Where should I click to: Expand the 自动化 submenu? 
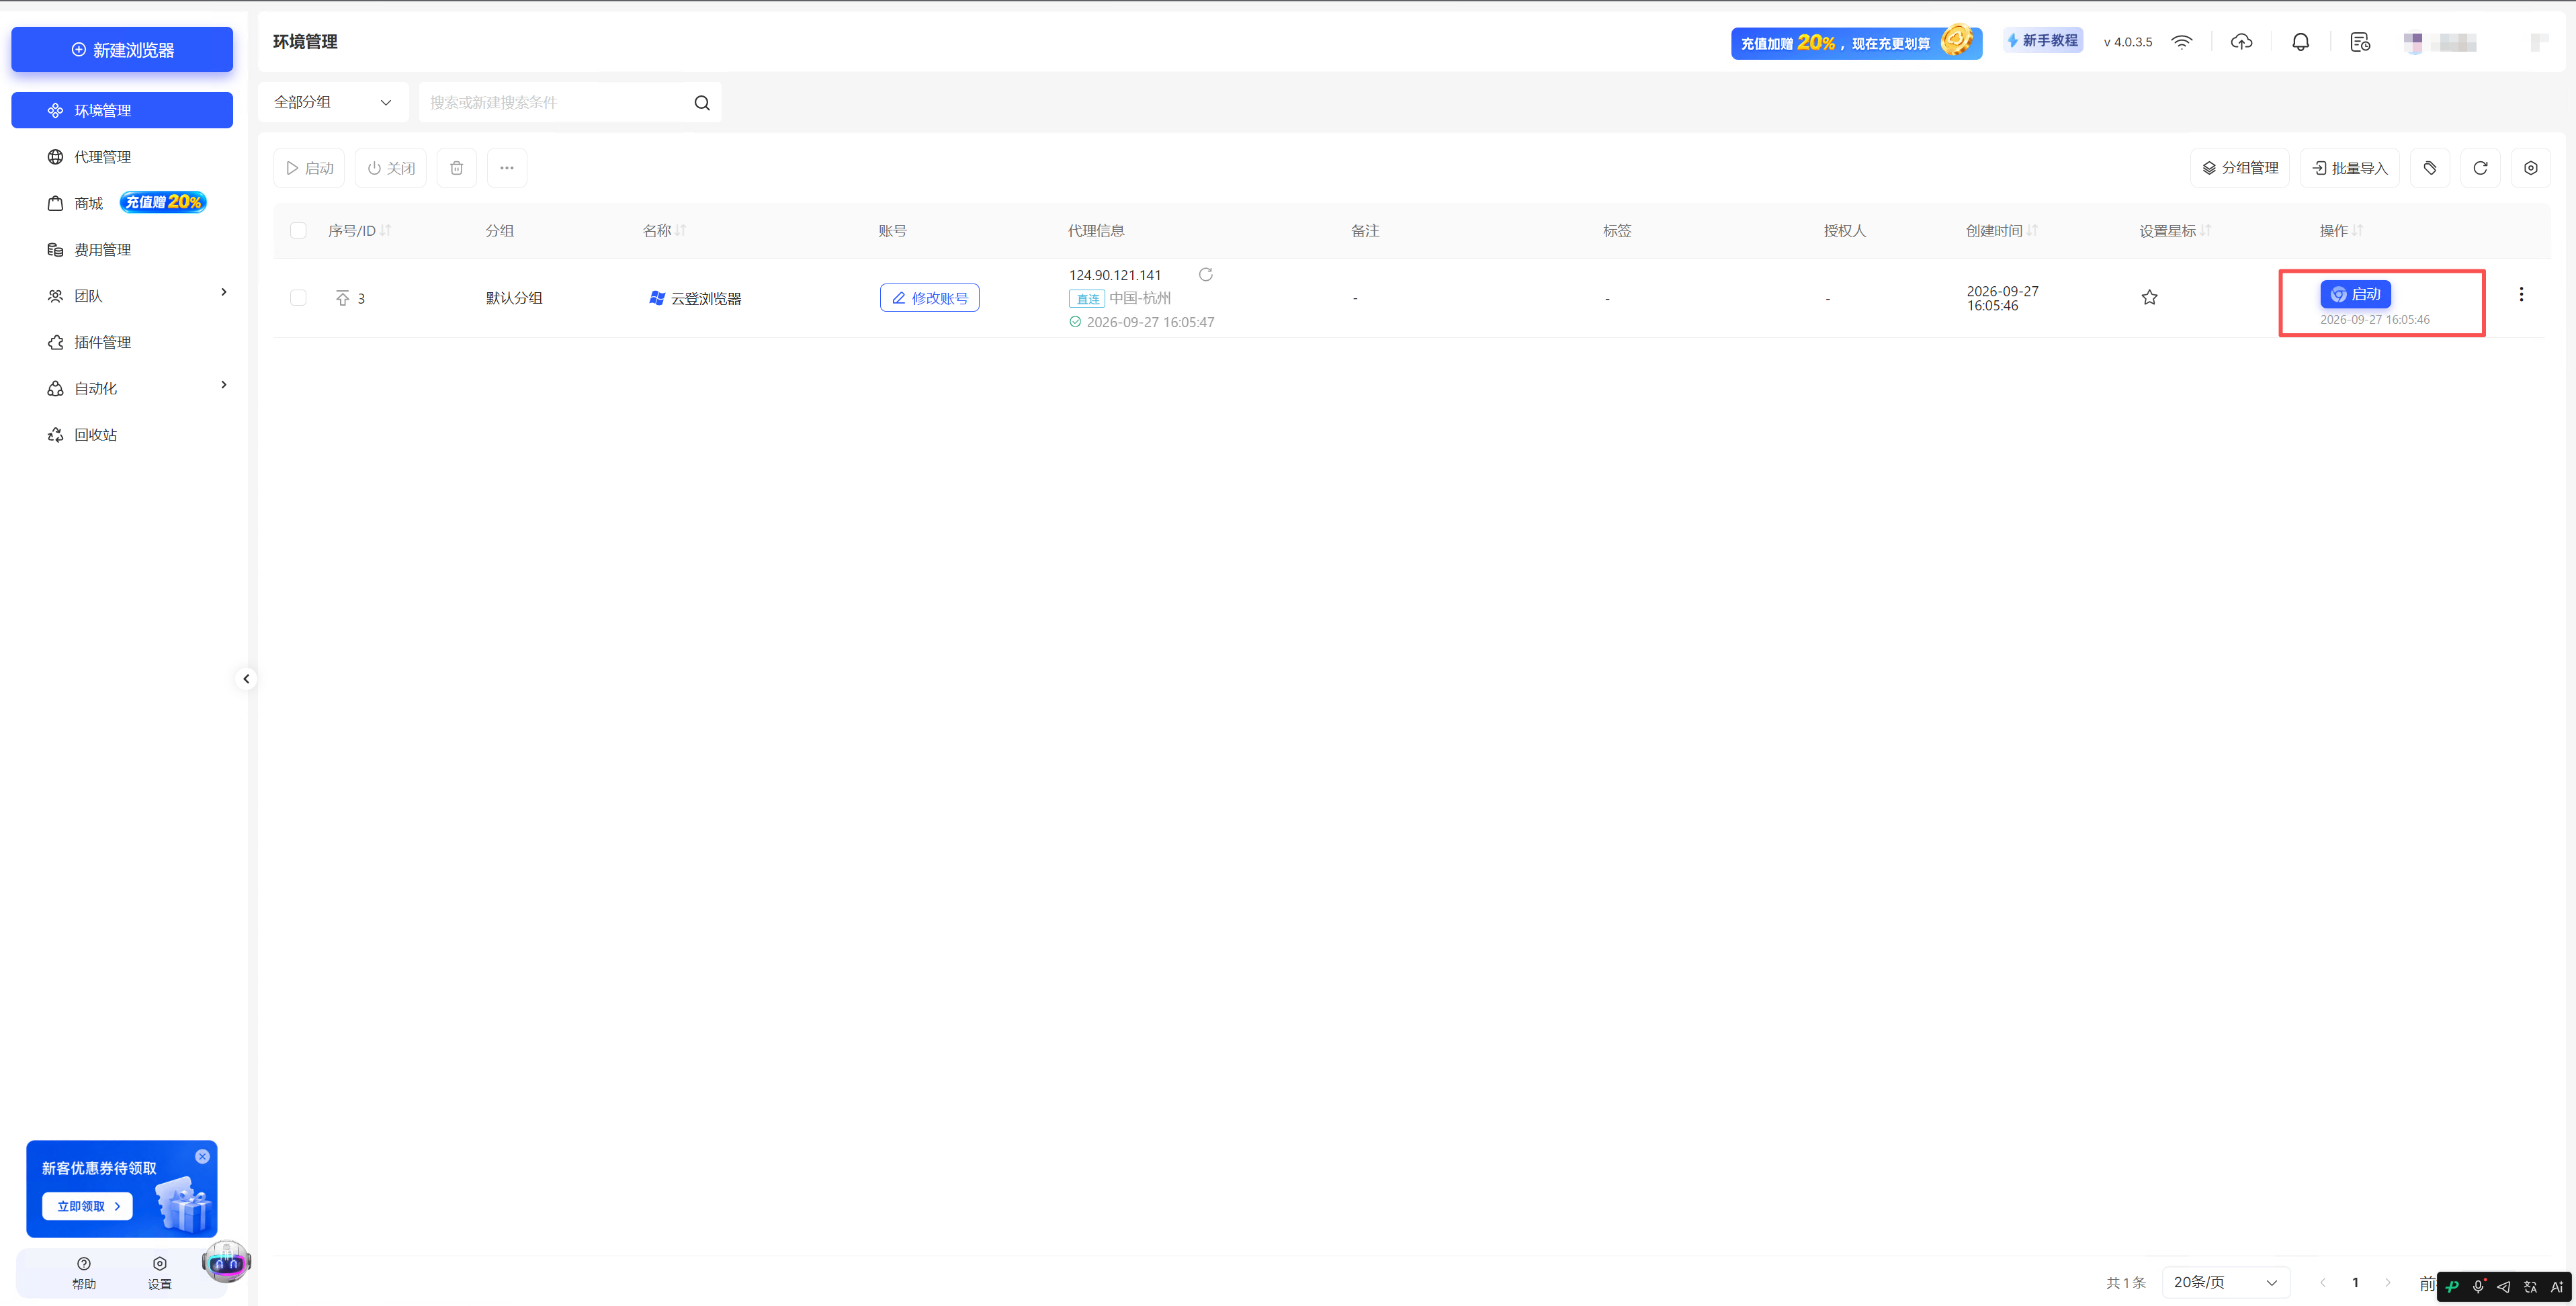[x=224, y=385]
